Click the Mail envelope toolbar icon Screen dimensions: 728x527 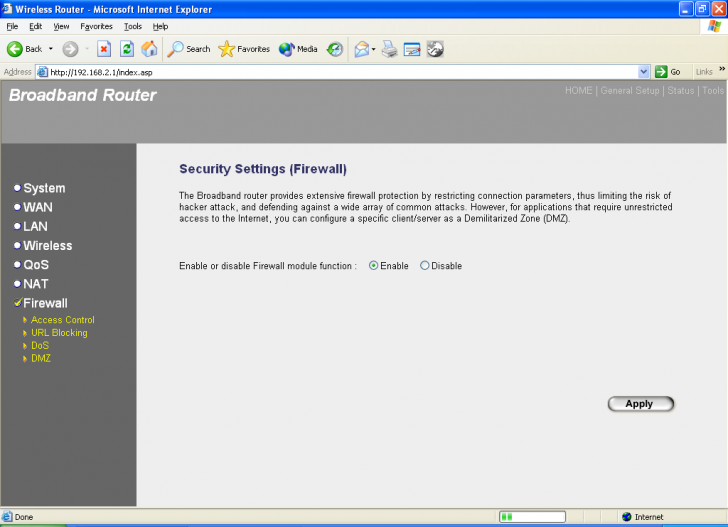[362, 49]
